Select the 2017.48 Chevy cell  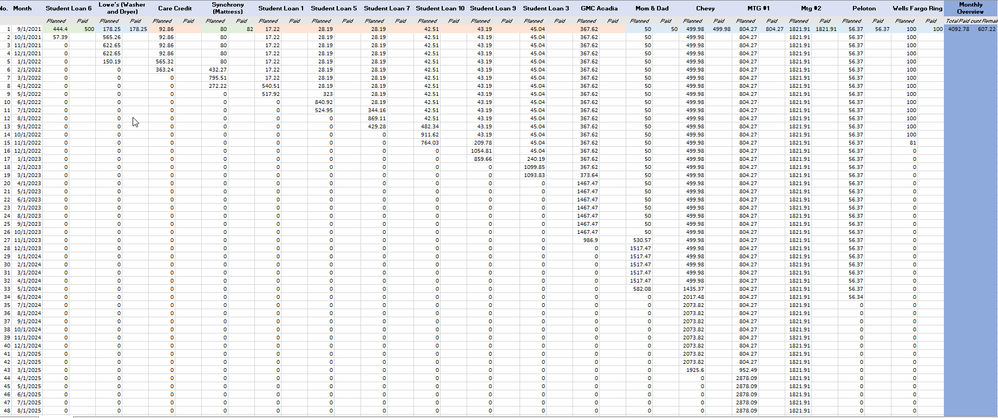[692, 296]
